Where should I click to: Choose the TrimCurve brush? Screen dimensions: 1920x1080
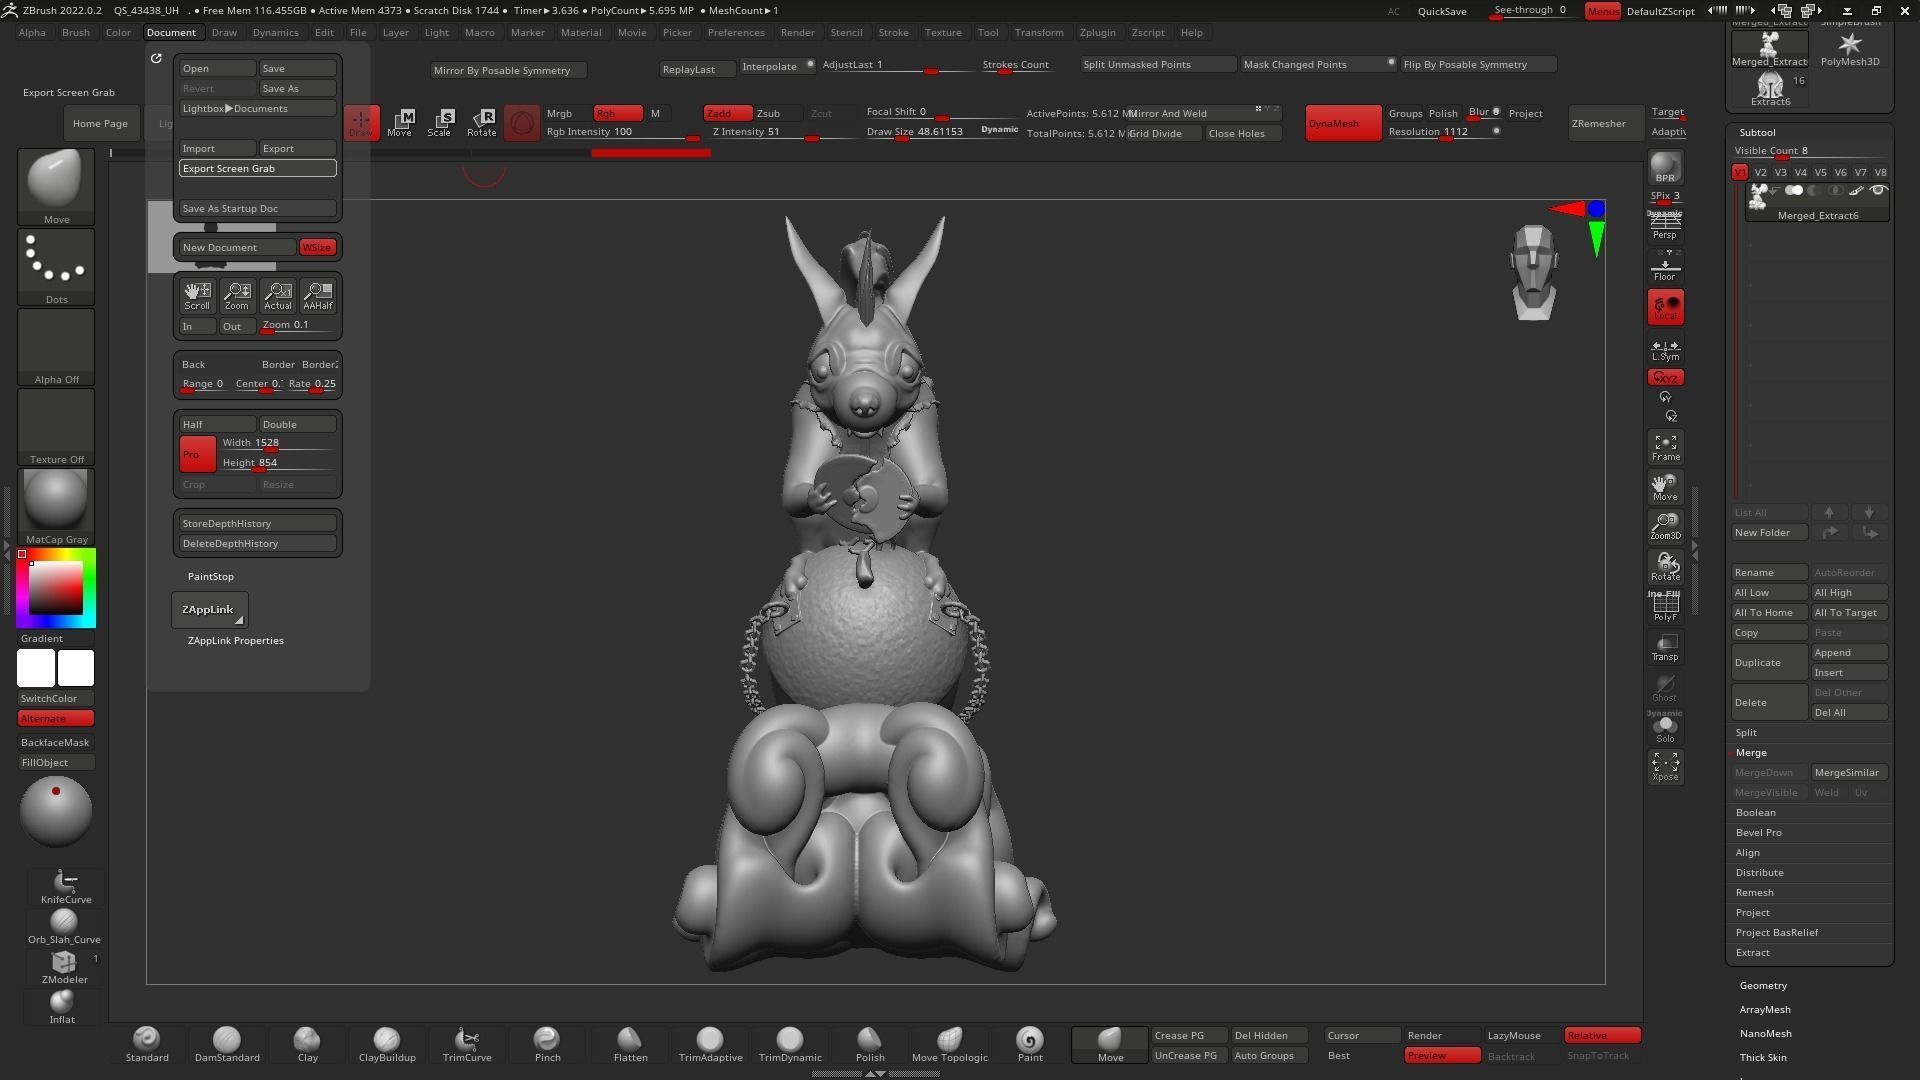click(467, 1044)
